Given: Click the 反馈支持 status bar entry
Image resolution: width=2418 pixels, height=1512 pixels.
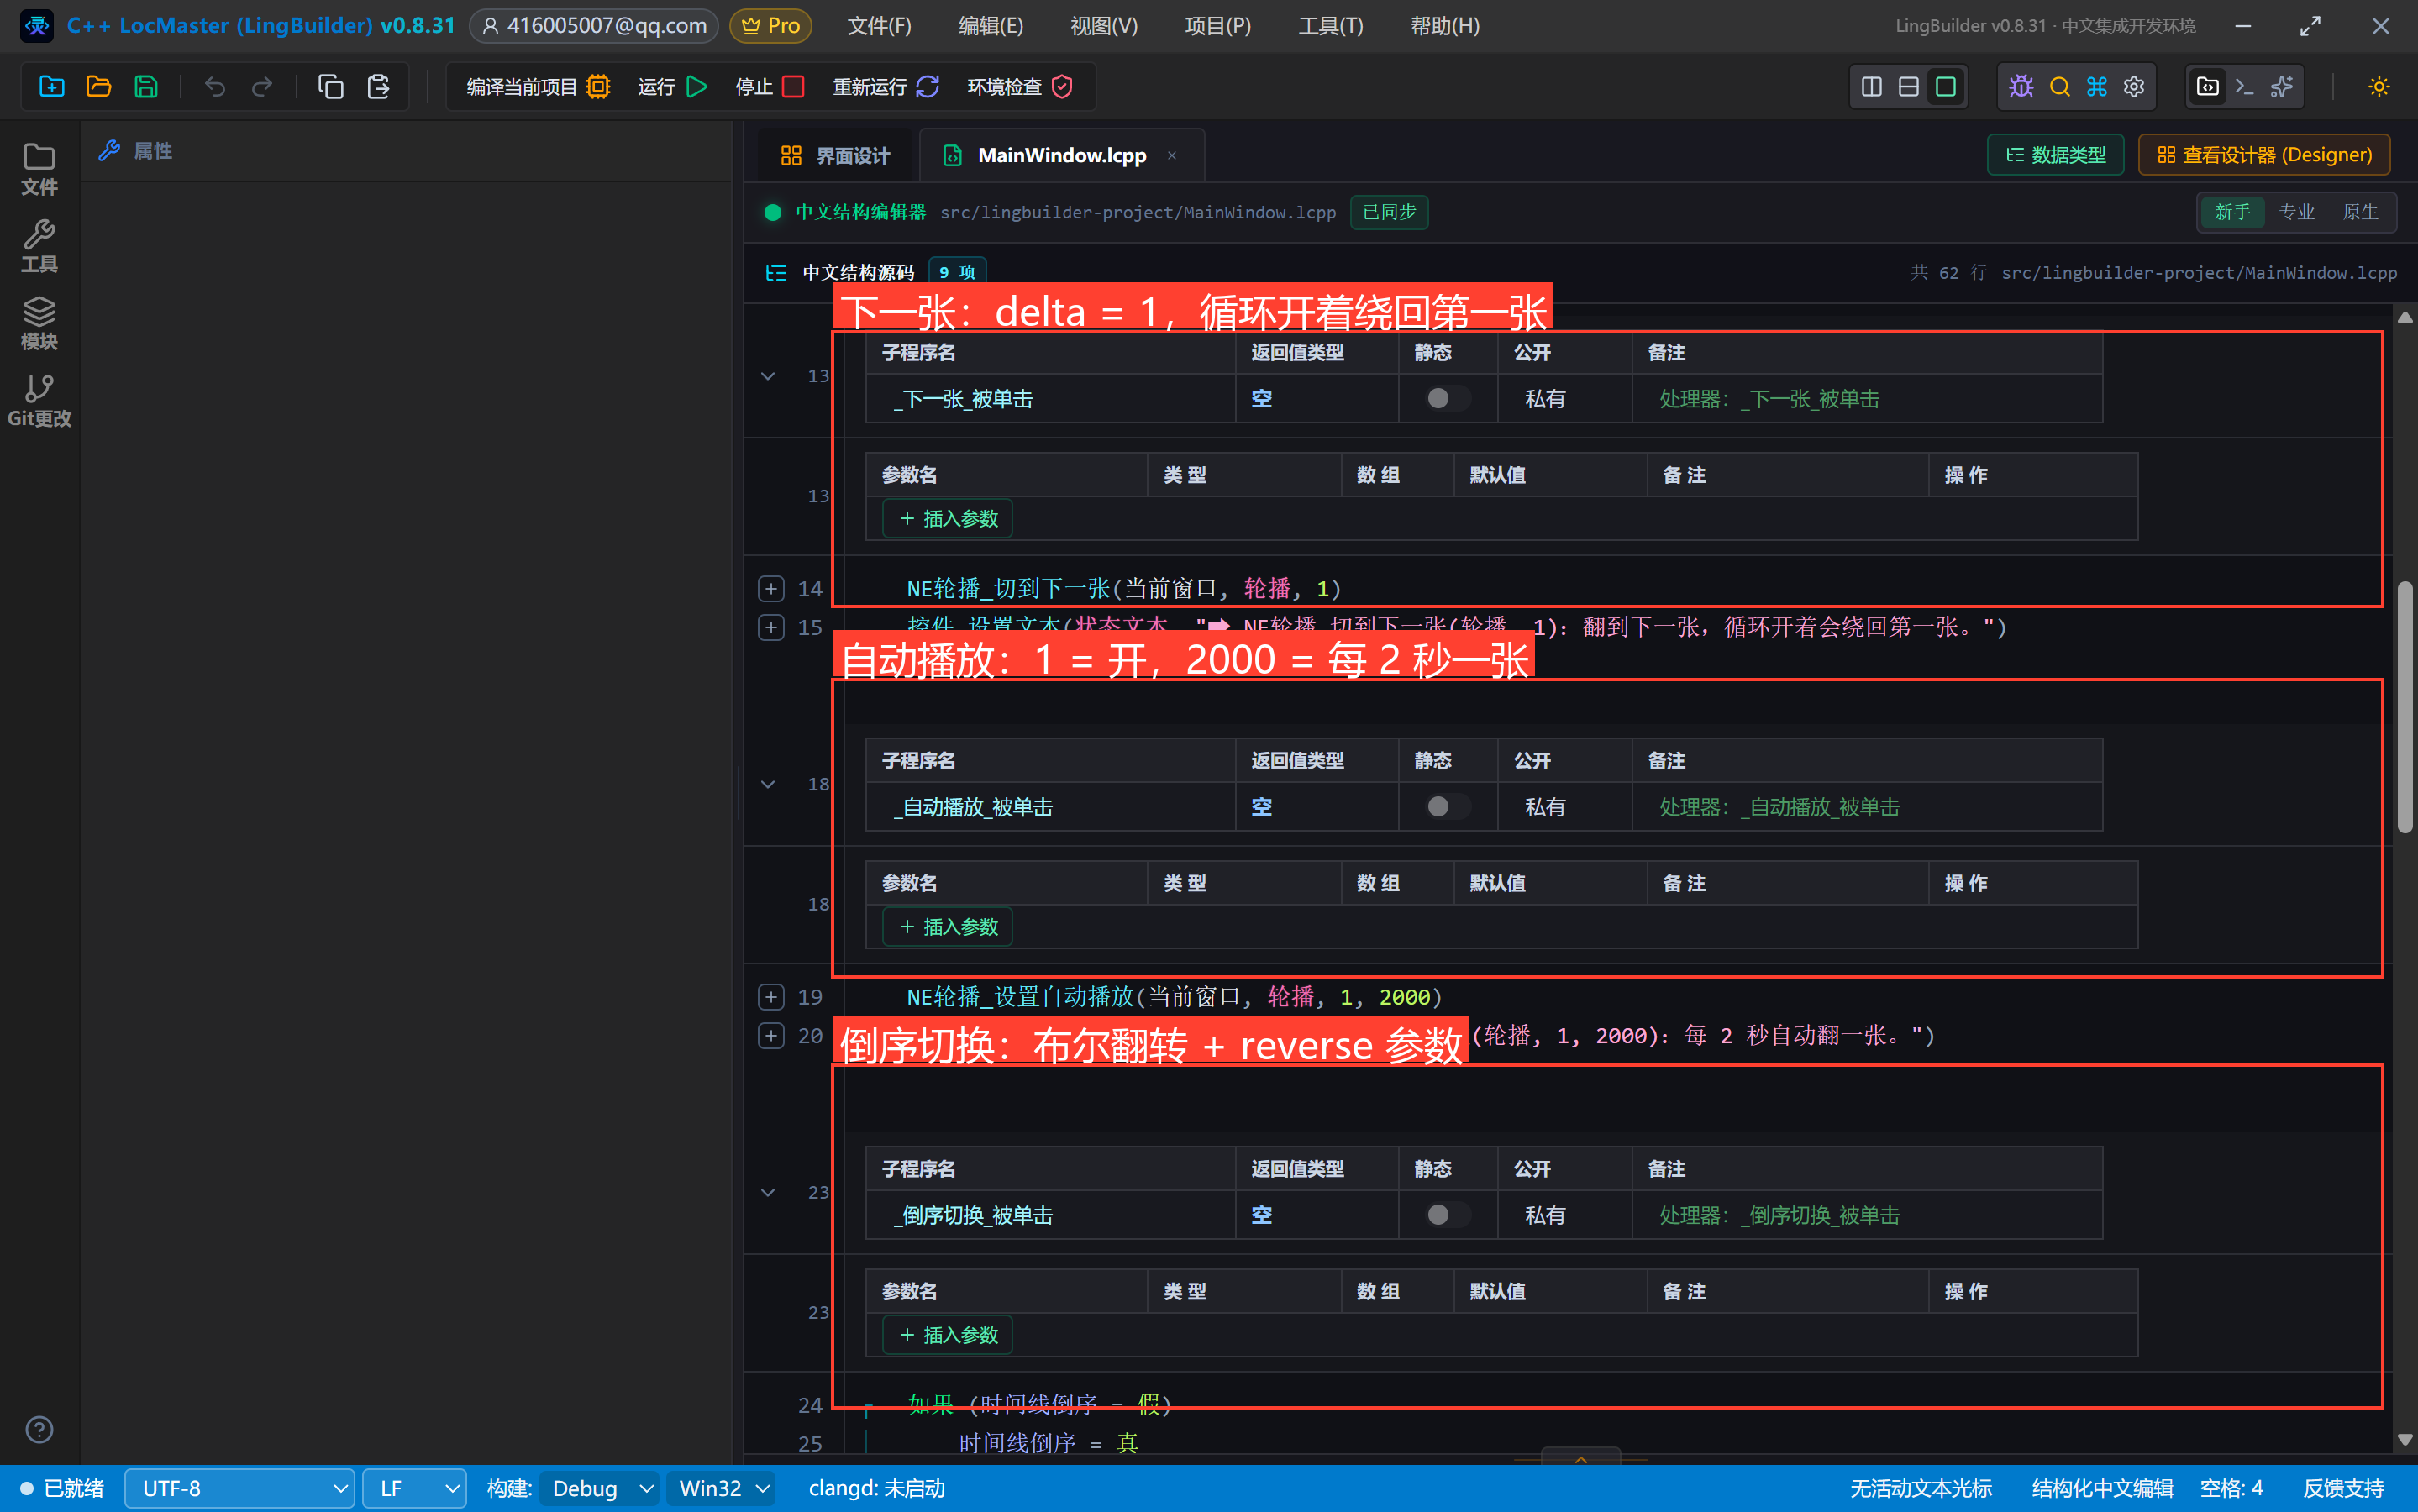Looking at the screenshot, I should click(x=2343, y=1488).
